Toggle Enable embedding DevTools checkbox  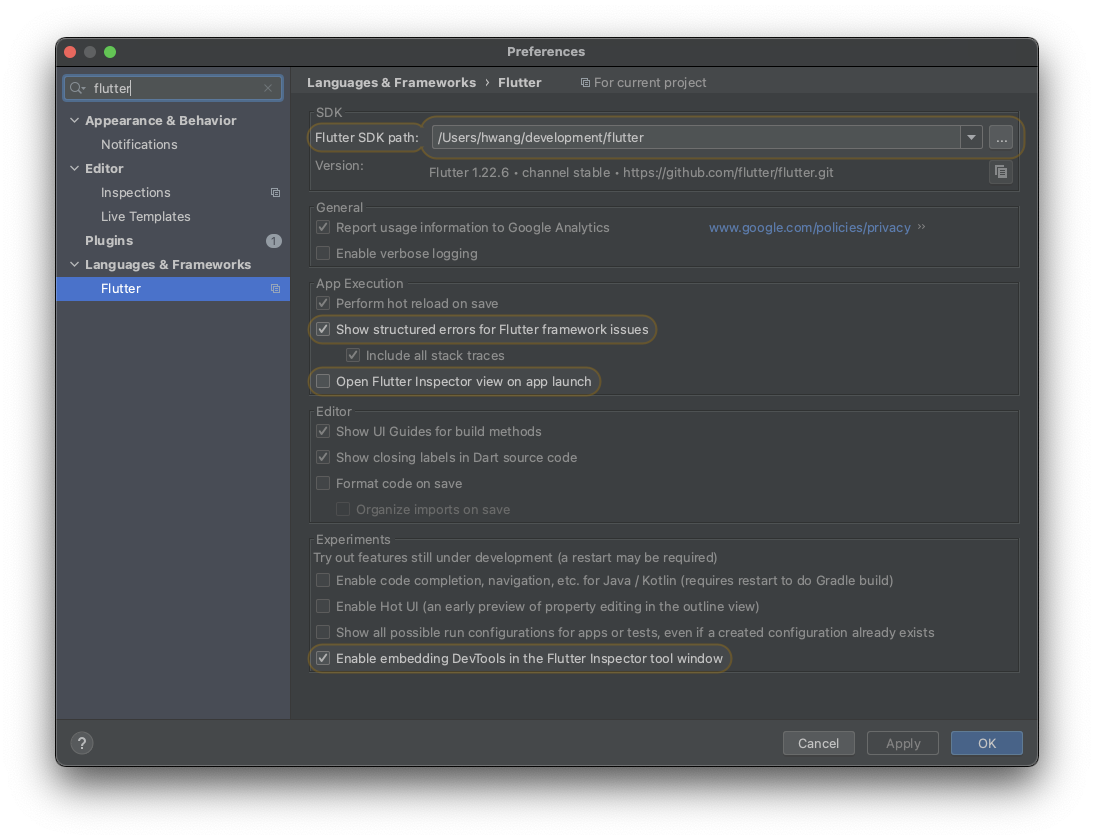click(323, 659)
